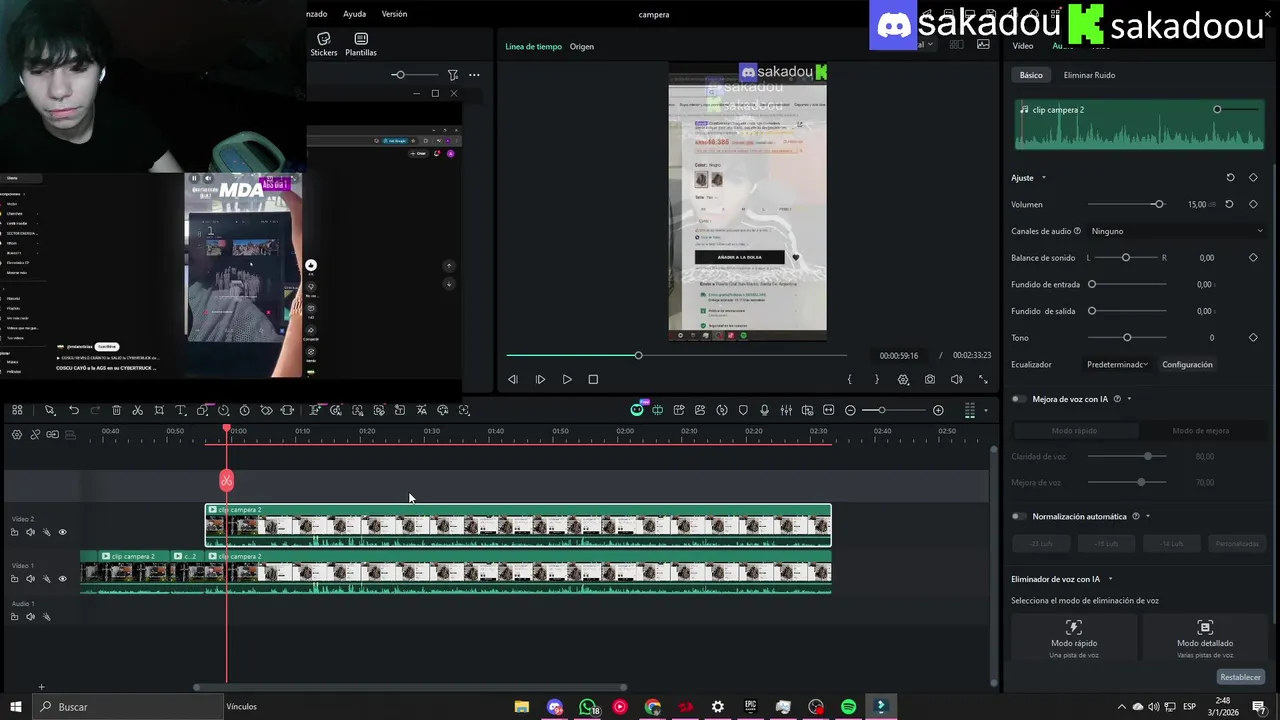Open the Ayuda menu
Screen dimensions: 1280x720
(x=354, y=14)
